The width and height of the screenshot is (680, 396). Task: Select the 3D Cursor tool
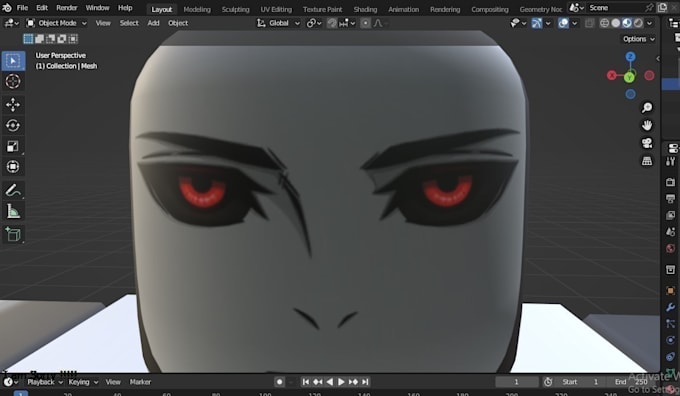[x=13, y=82]
